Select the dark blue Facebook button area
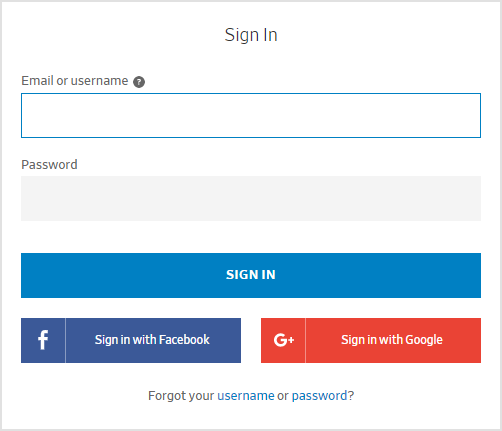Image resolution: width=502 pixels, height=431 pixels. tap(131, 340)
